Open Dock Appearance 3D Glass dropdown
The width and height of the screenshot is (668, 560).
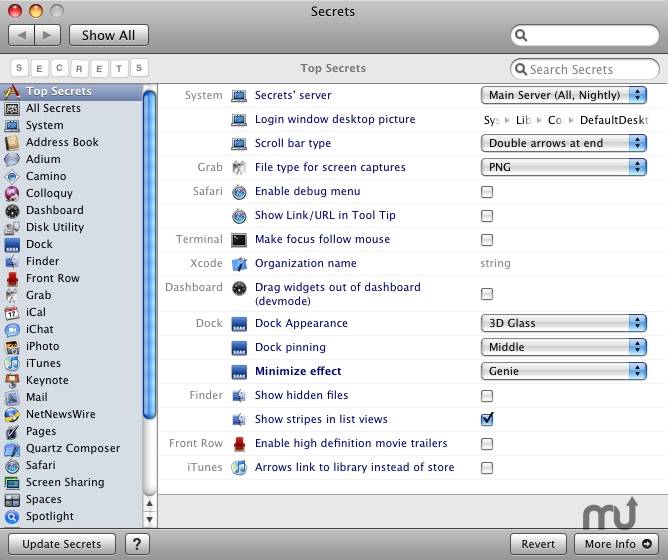click(564, 323)
